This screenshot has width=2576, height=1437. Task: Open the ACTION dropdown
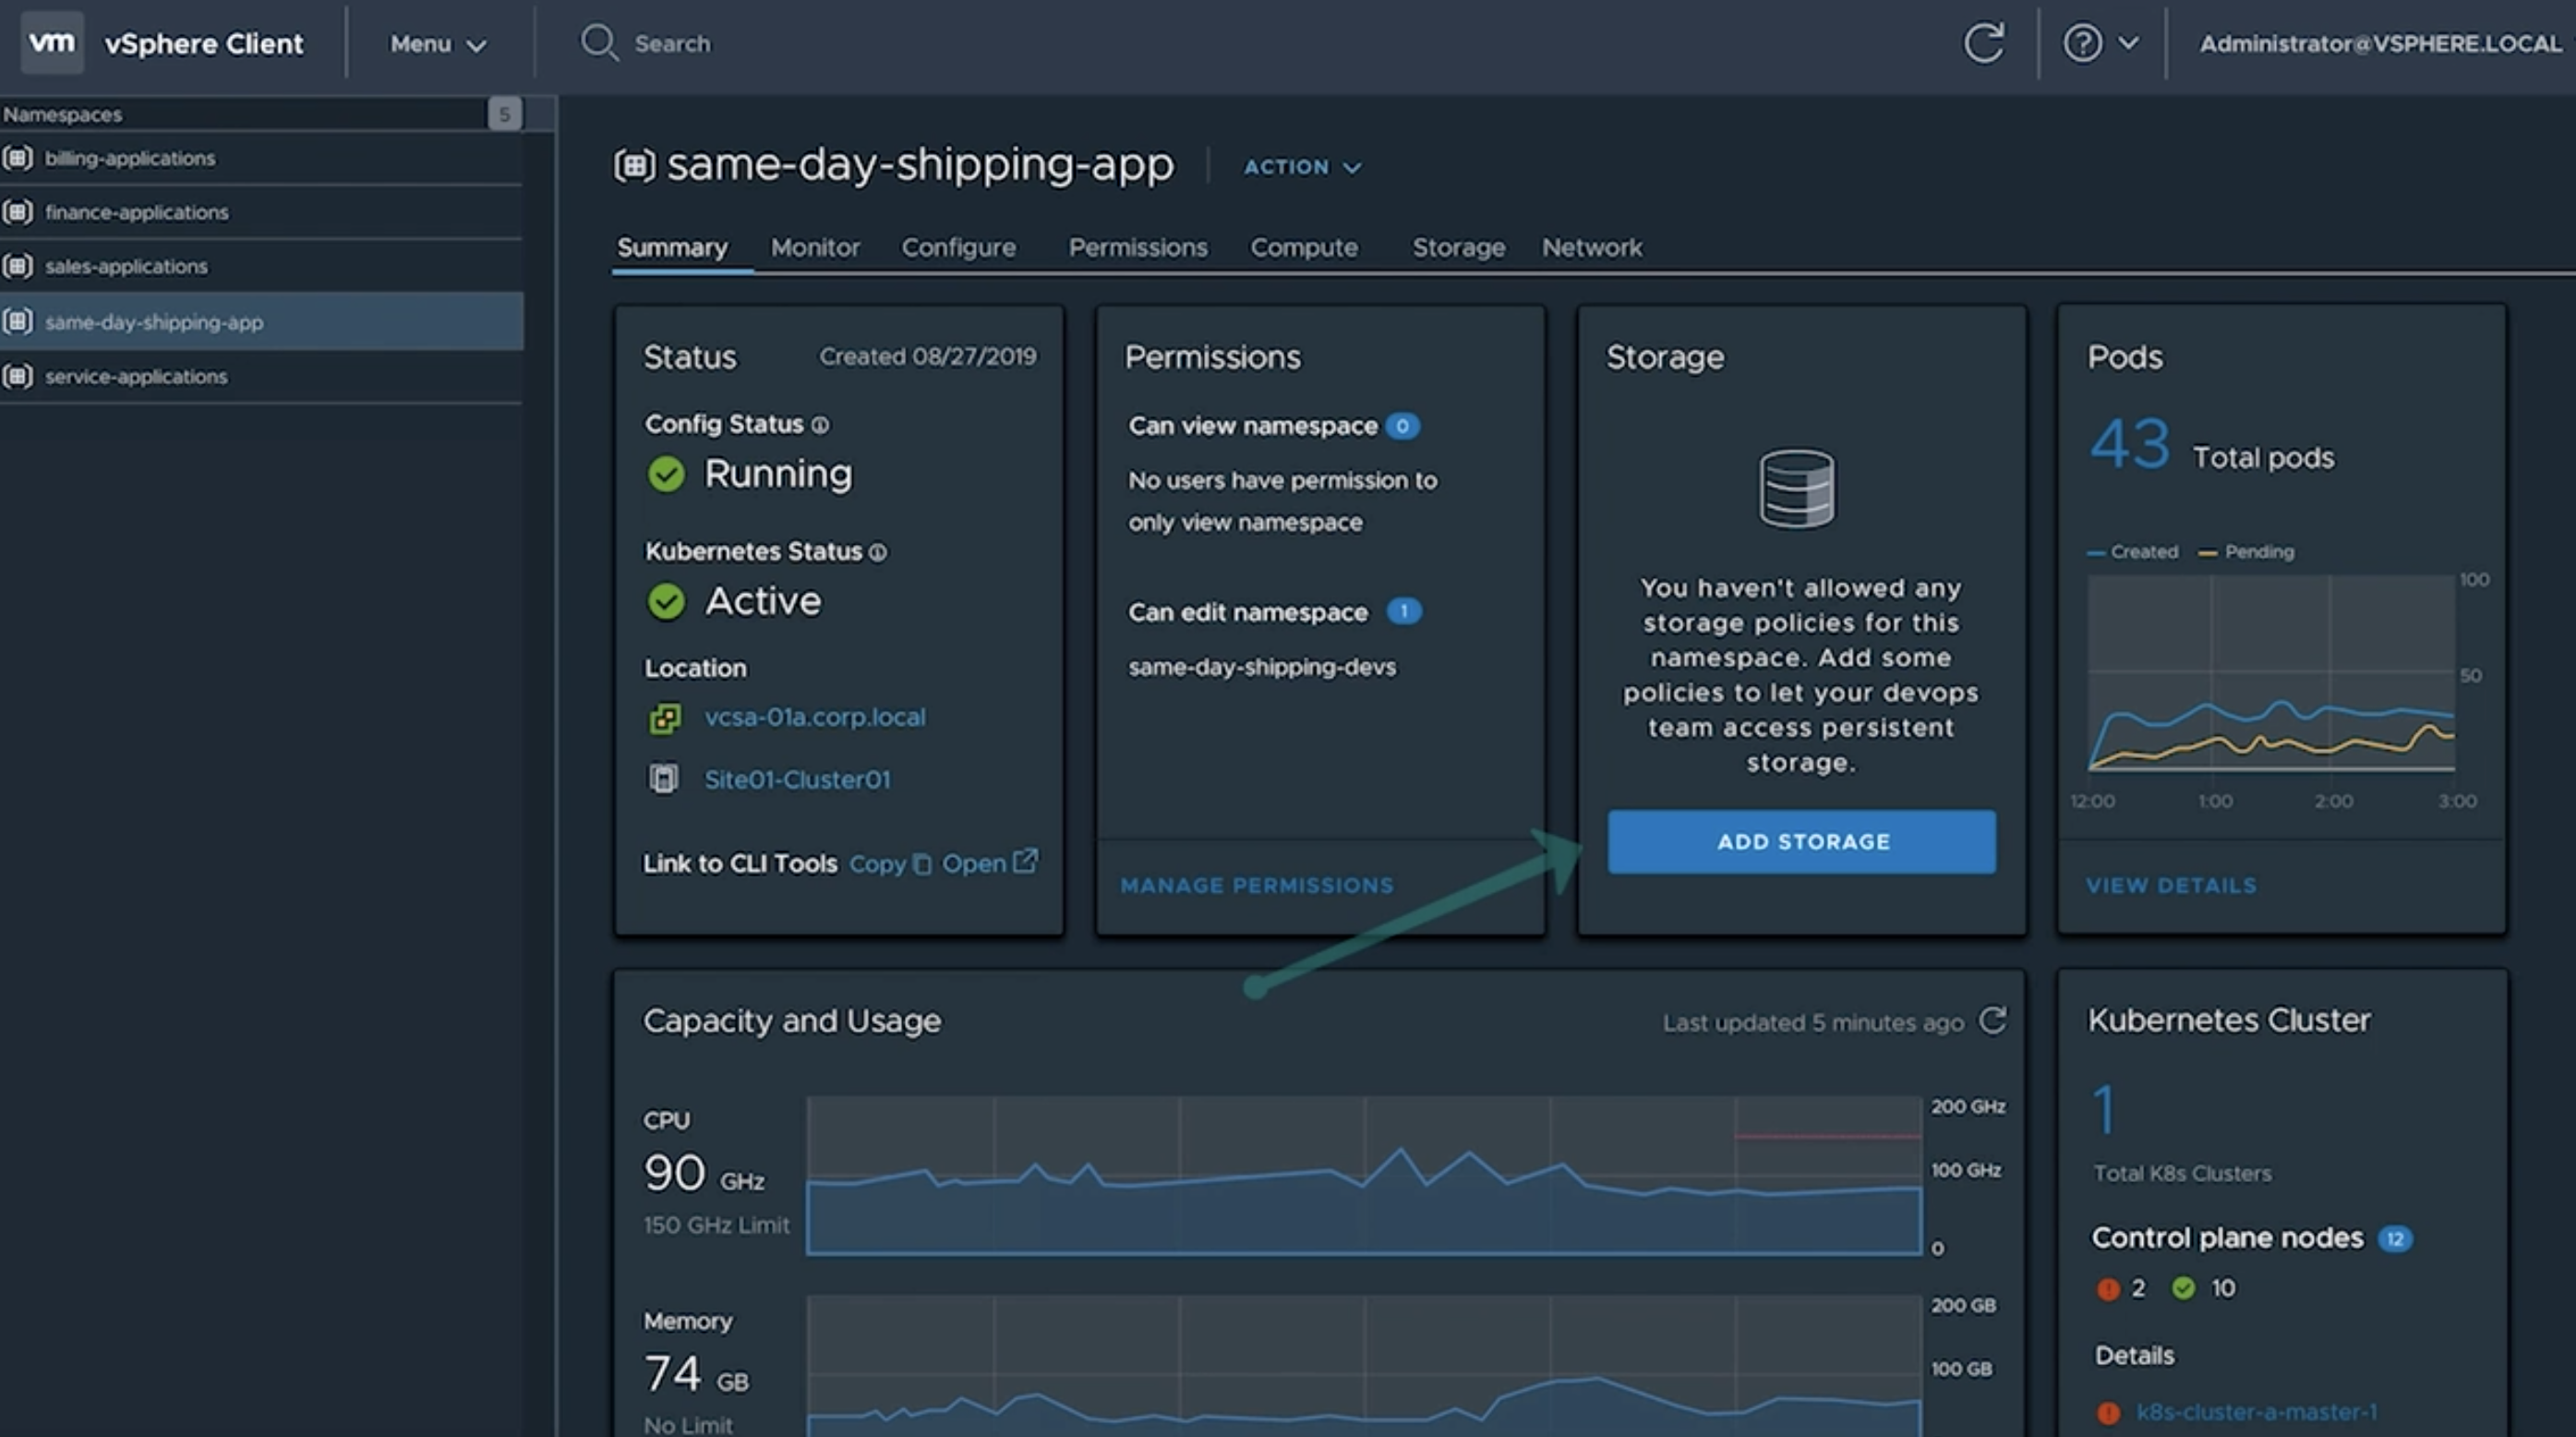[1301, 167]
